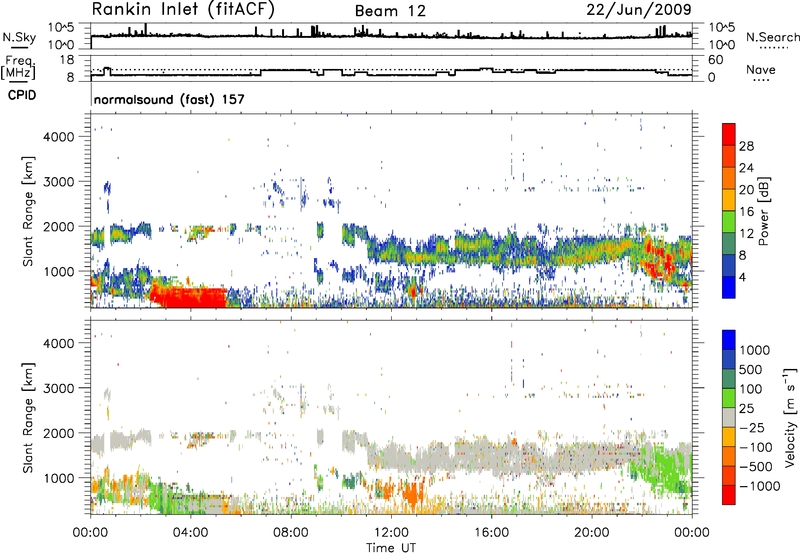Viewport: 800px width, 554px height.
Task: Click the '08:00' time tick label
Action: pos(290,533)
